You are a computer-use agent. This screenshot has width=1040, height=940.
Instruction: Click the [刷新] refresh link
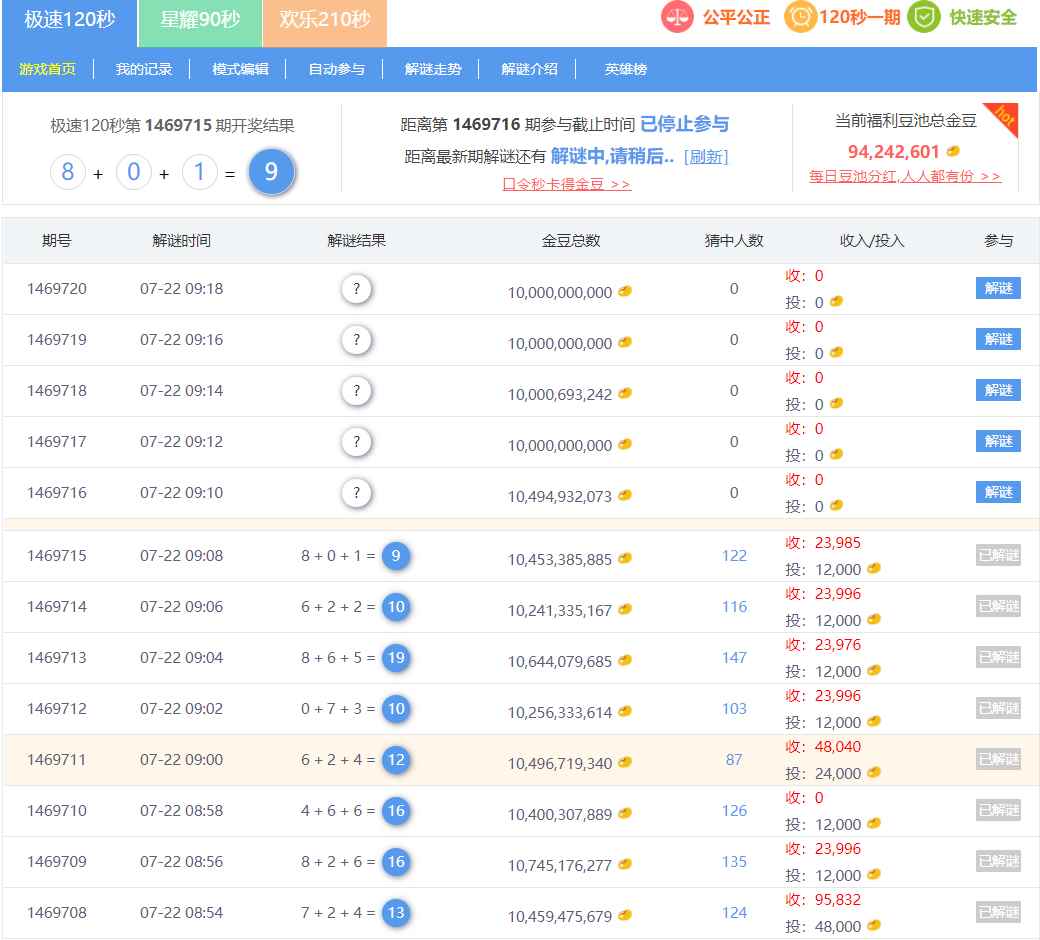[x=706, y=157]
